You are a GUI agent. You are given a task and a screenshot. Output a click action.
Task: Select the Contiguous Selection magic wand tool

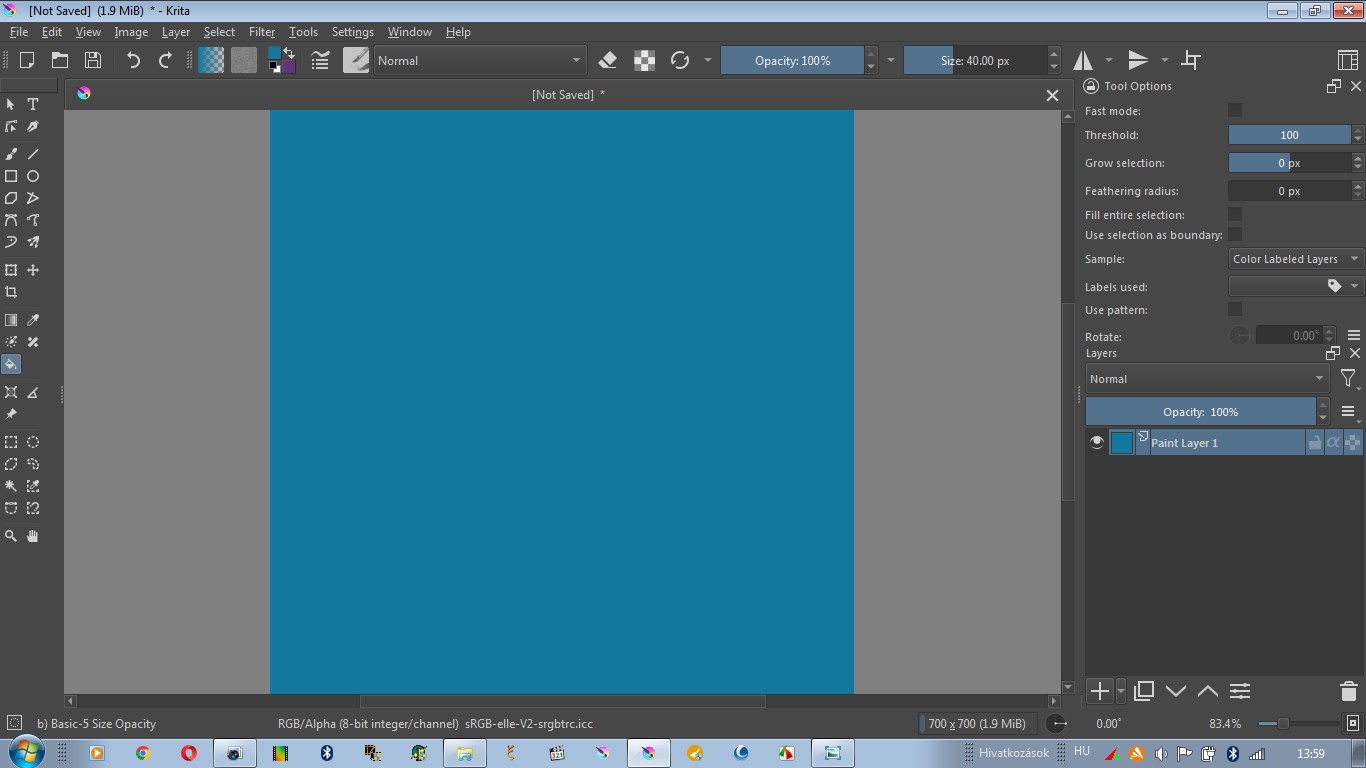[11, 486]
